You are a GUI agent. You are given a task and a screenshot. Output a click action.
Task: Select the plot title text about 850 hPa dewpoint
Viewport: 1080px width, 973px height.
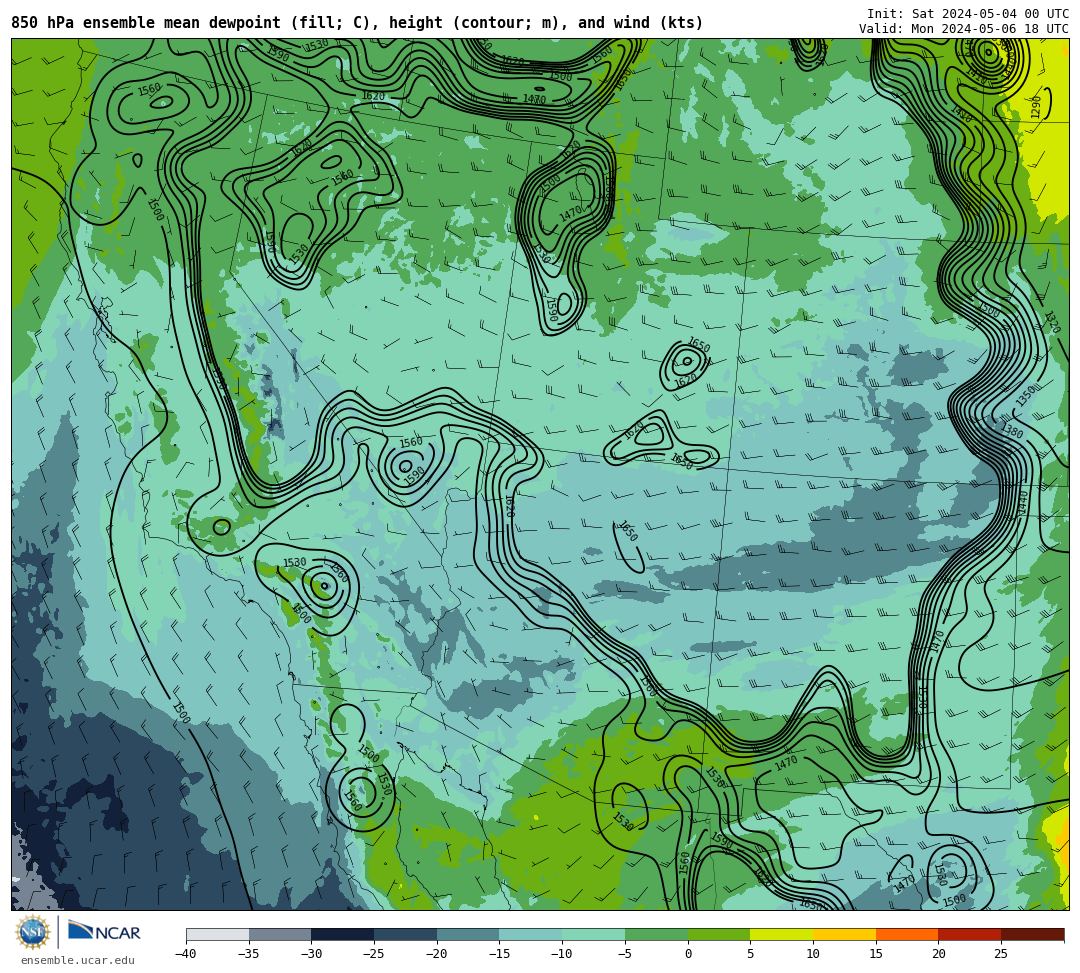tap(357, 23)
